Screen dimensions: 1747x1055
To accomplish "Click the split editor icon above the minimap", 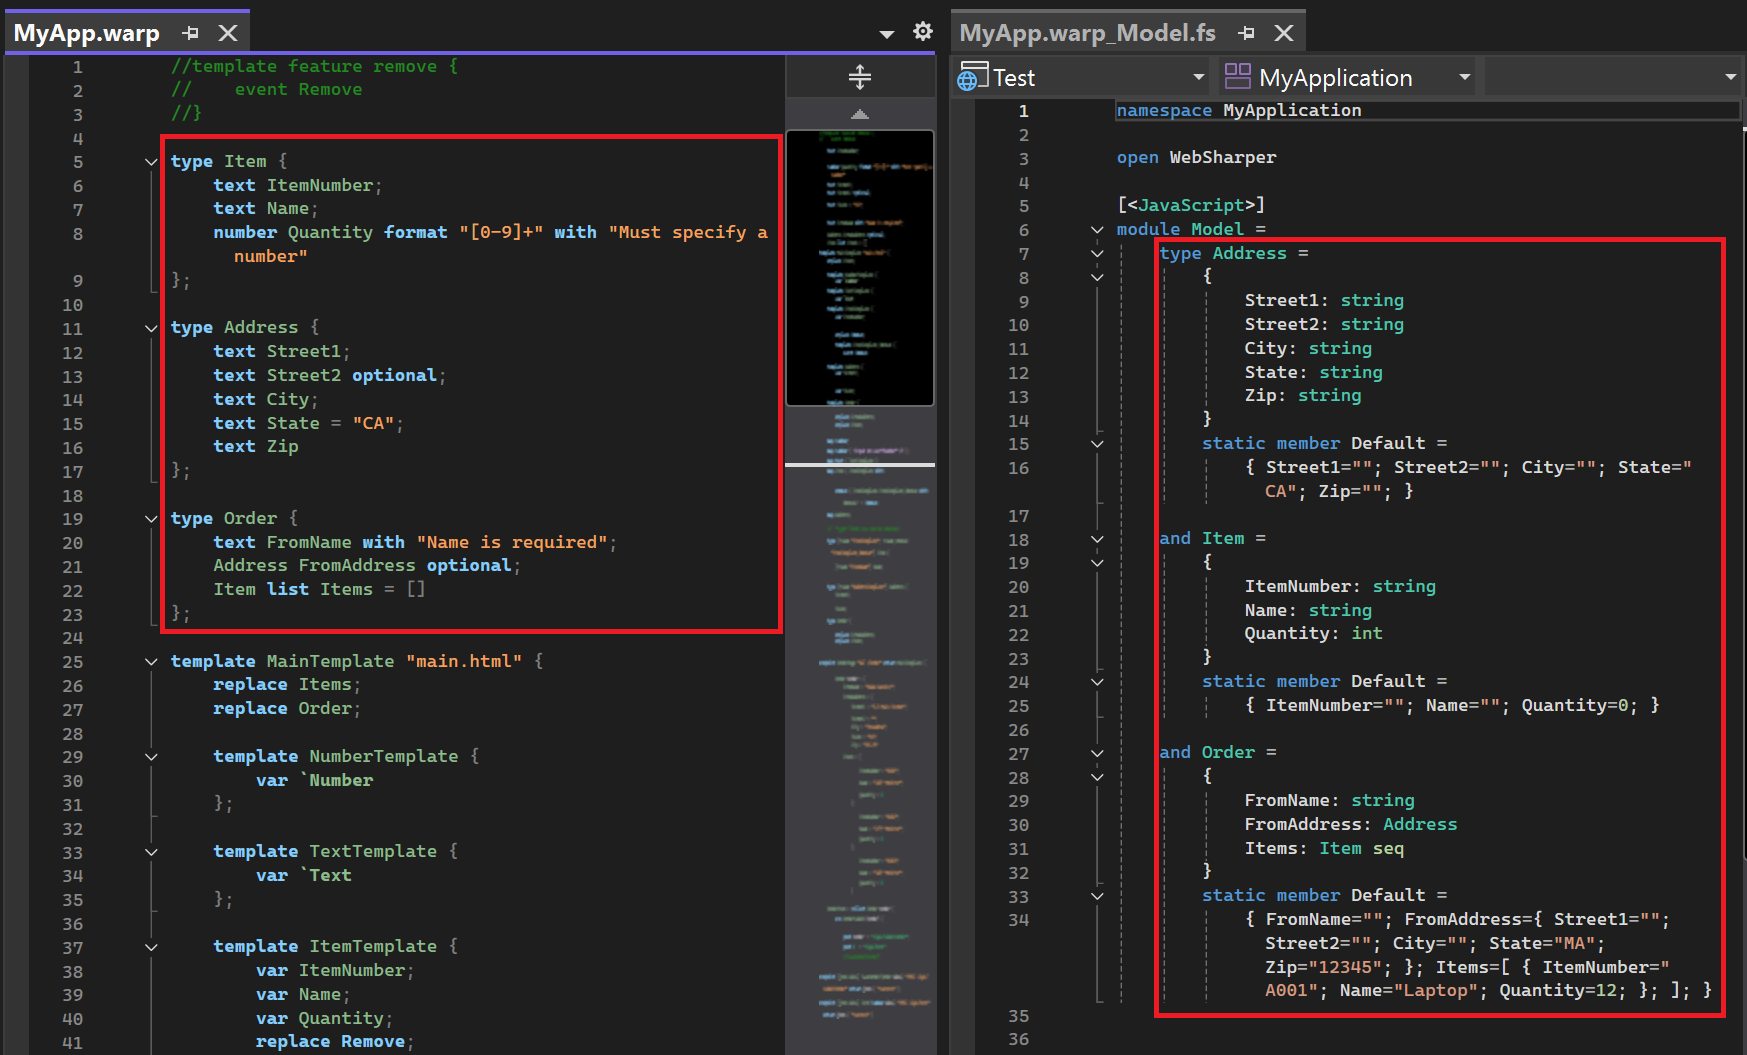I will tap(859, 76).
